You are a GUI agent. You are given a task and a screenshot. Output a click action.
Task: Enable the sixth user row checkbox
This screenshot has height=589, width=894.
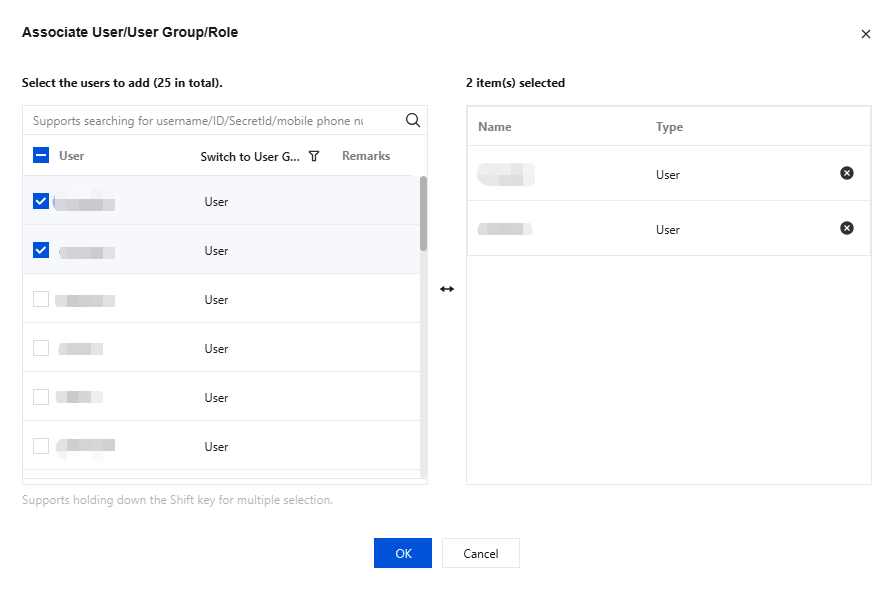pyautogui.click(x=41, y=446)
